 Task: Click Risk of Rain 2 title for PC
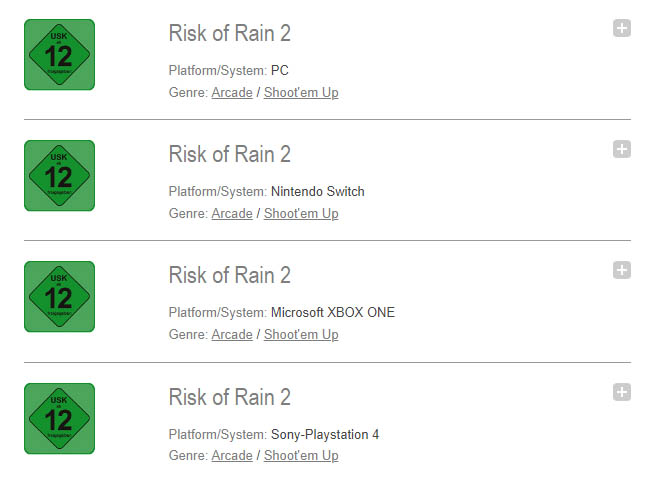coord(230,33)
